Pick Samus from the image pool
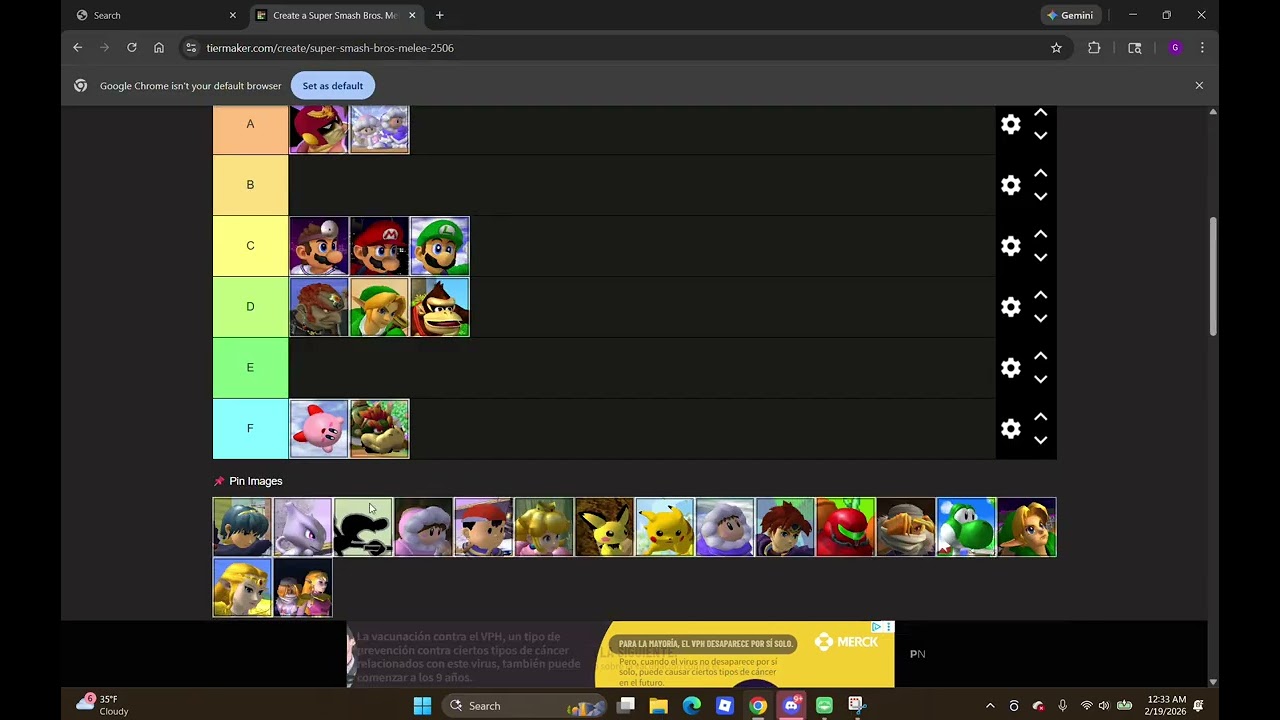This screenshot has height=720, width=1280. coord(845,527)
